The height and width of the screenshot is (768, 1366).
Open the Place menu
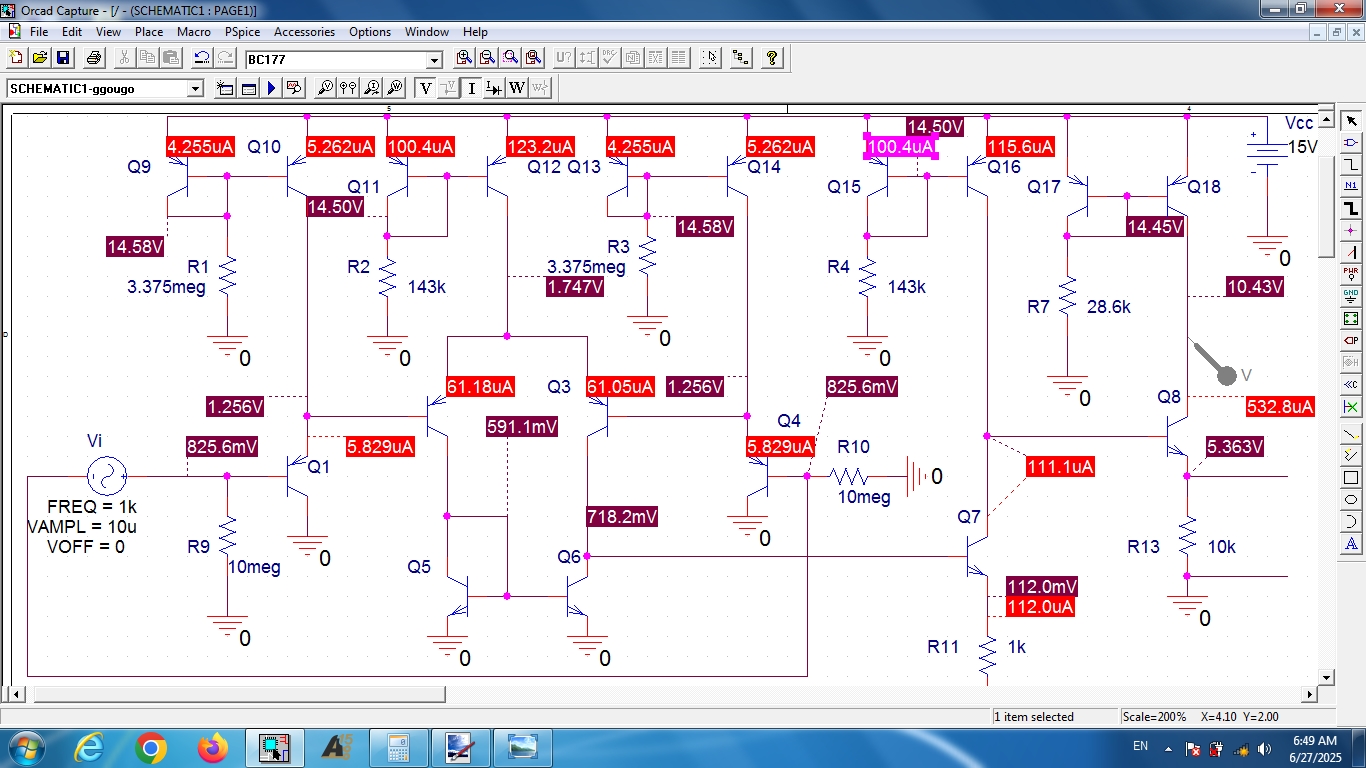coord(149,32)
